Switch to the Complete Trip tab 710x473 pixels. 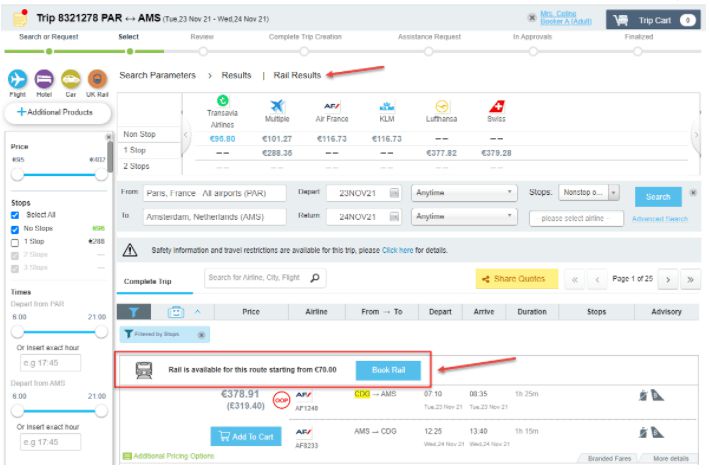click(147, 281)
